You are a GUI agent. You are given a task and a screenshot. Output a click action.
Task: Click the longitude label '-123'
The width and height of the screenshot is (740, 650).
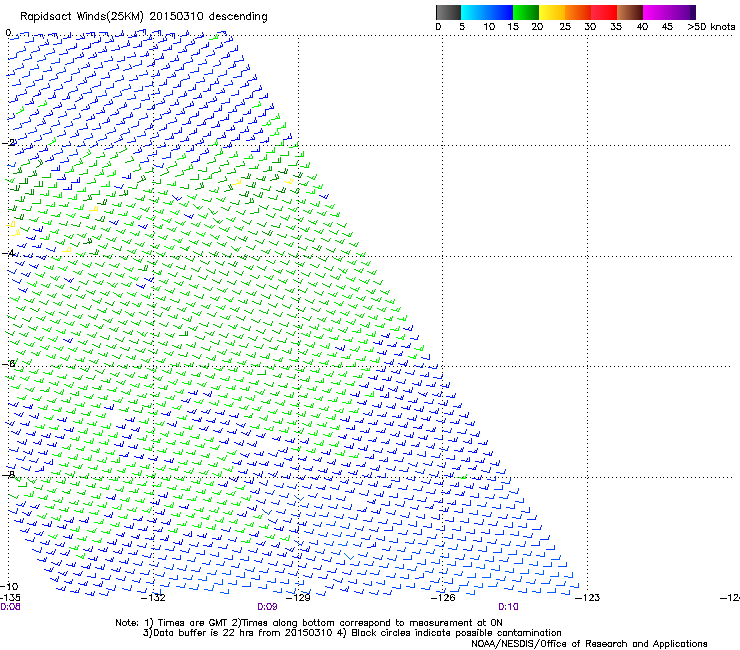(588, 598)
